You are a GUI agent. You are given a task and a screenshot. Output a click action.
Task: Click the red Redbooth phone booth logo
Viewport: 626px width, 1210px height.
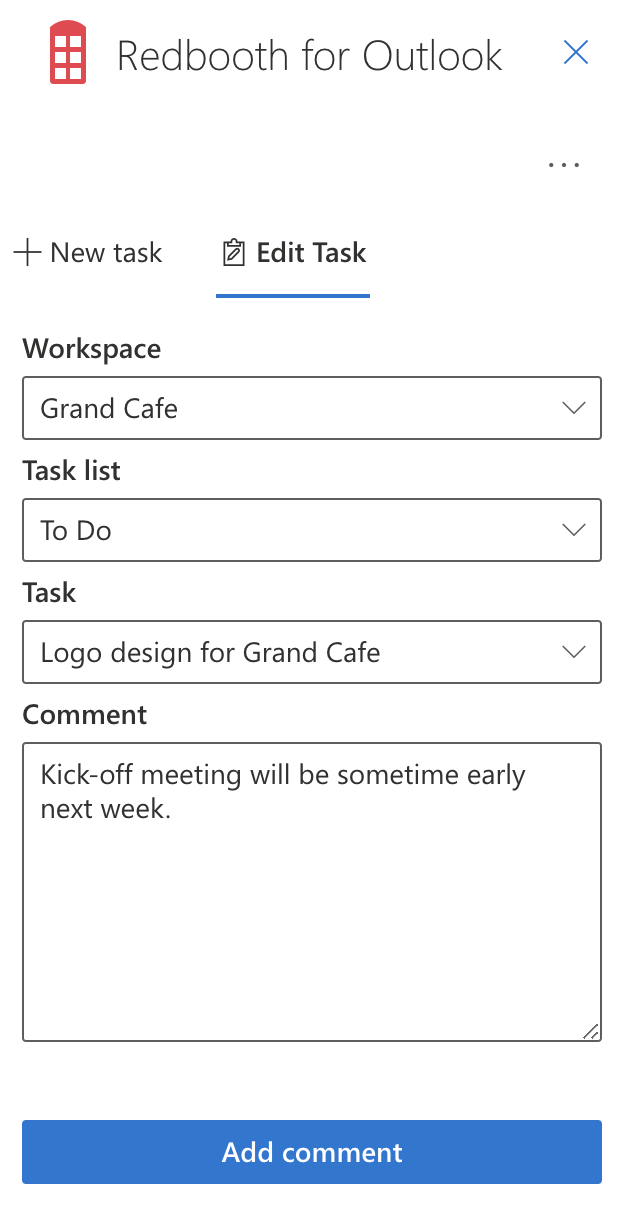coord(68,54)
